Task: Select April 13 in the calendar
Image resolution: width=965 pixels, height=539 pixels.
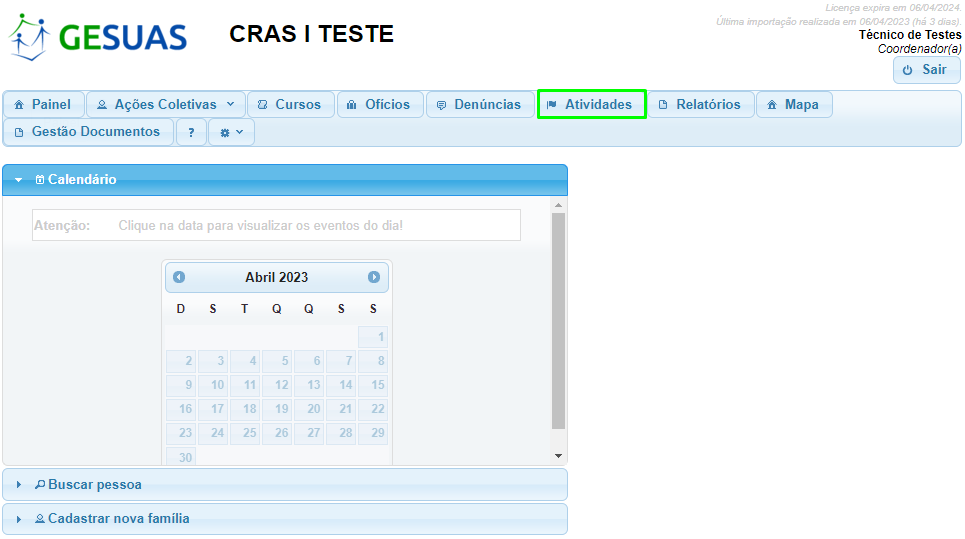Action: [309, 385]
